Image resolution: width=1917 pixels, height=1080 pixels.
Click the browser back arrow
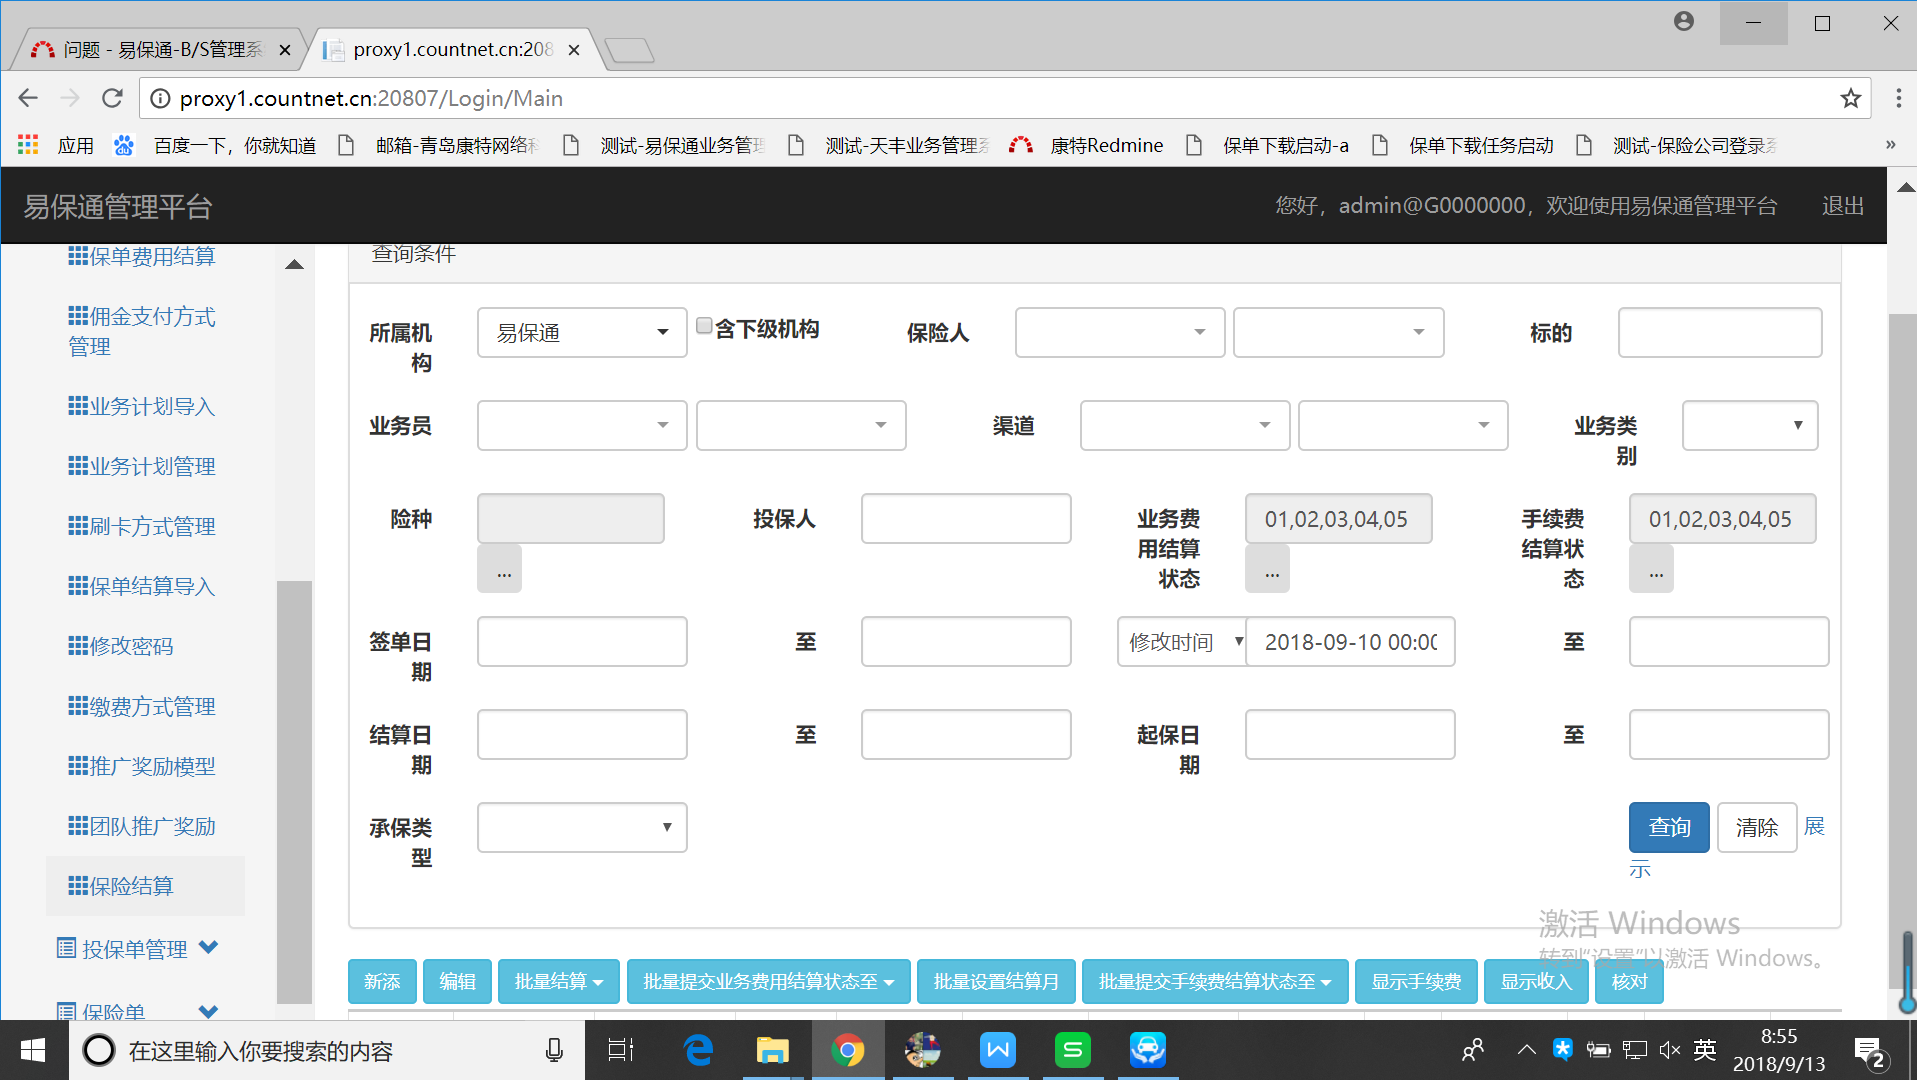[x=28, y=98]
